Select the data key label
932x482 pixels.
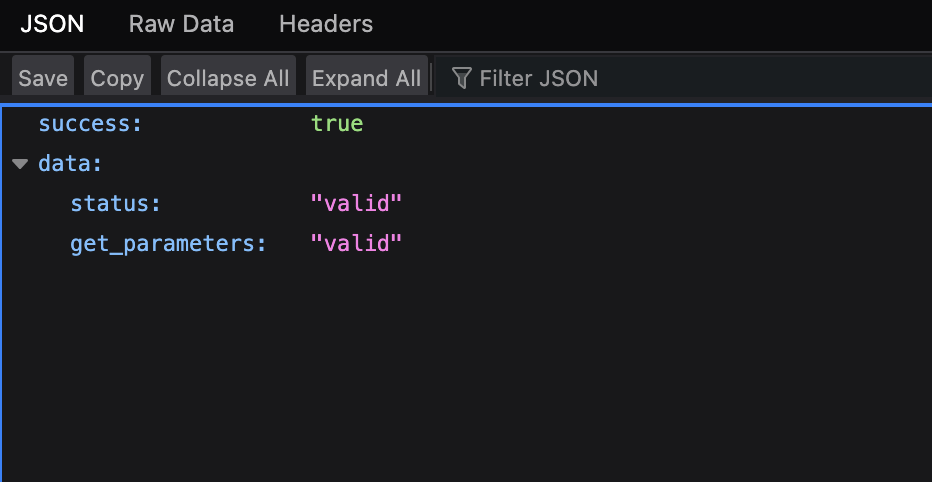tap(70, 164)
